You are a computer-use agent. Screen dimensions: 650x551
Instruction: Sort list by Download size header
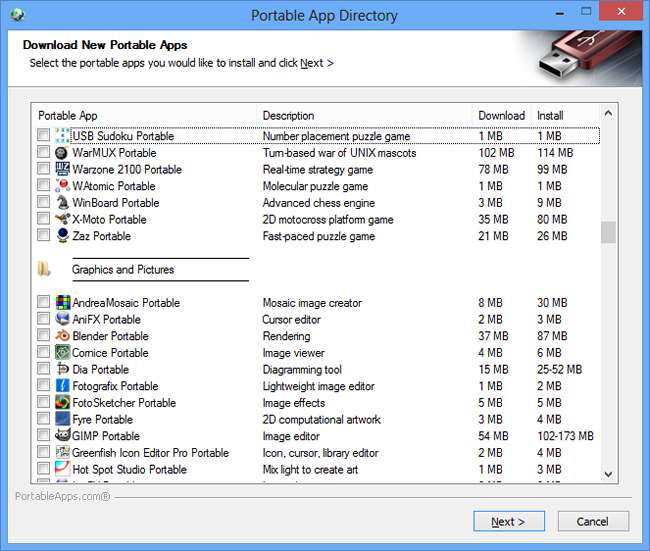click(501, 116)
